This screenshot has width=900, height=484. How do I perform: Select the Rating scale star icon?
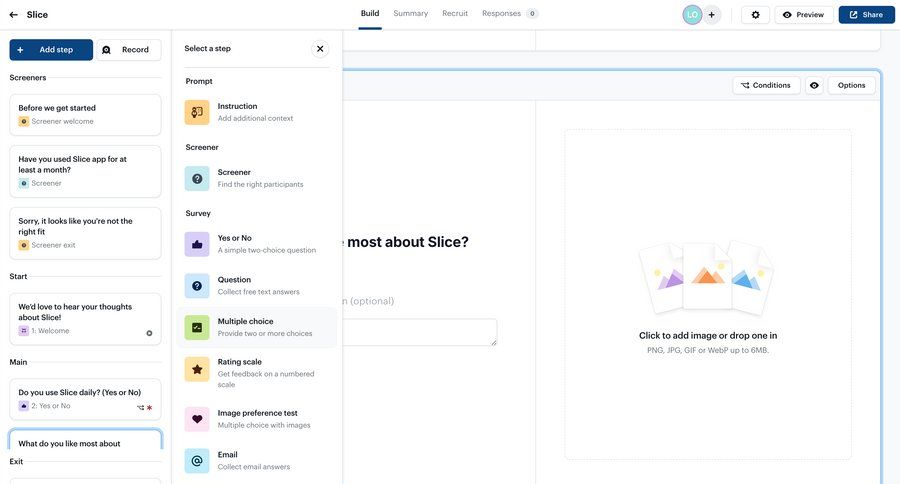tap(197, 369)
